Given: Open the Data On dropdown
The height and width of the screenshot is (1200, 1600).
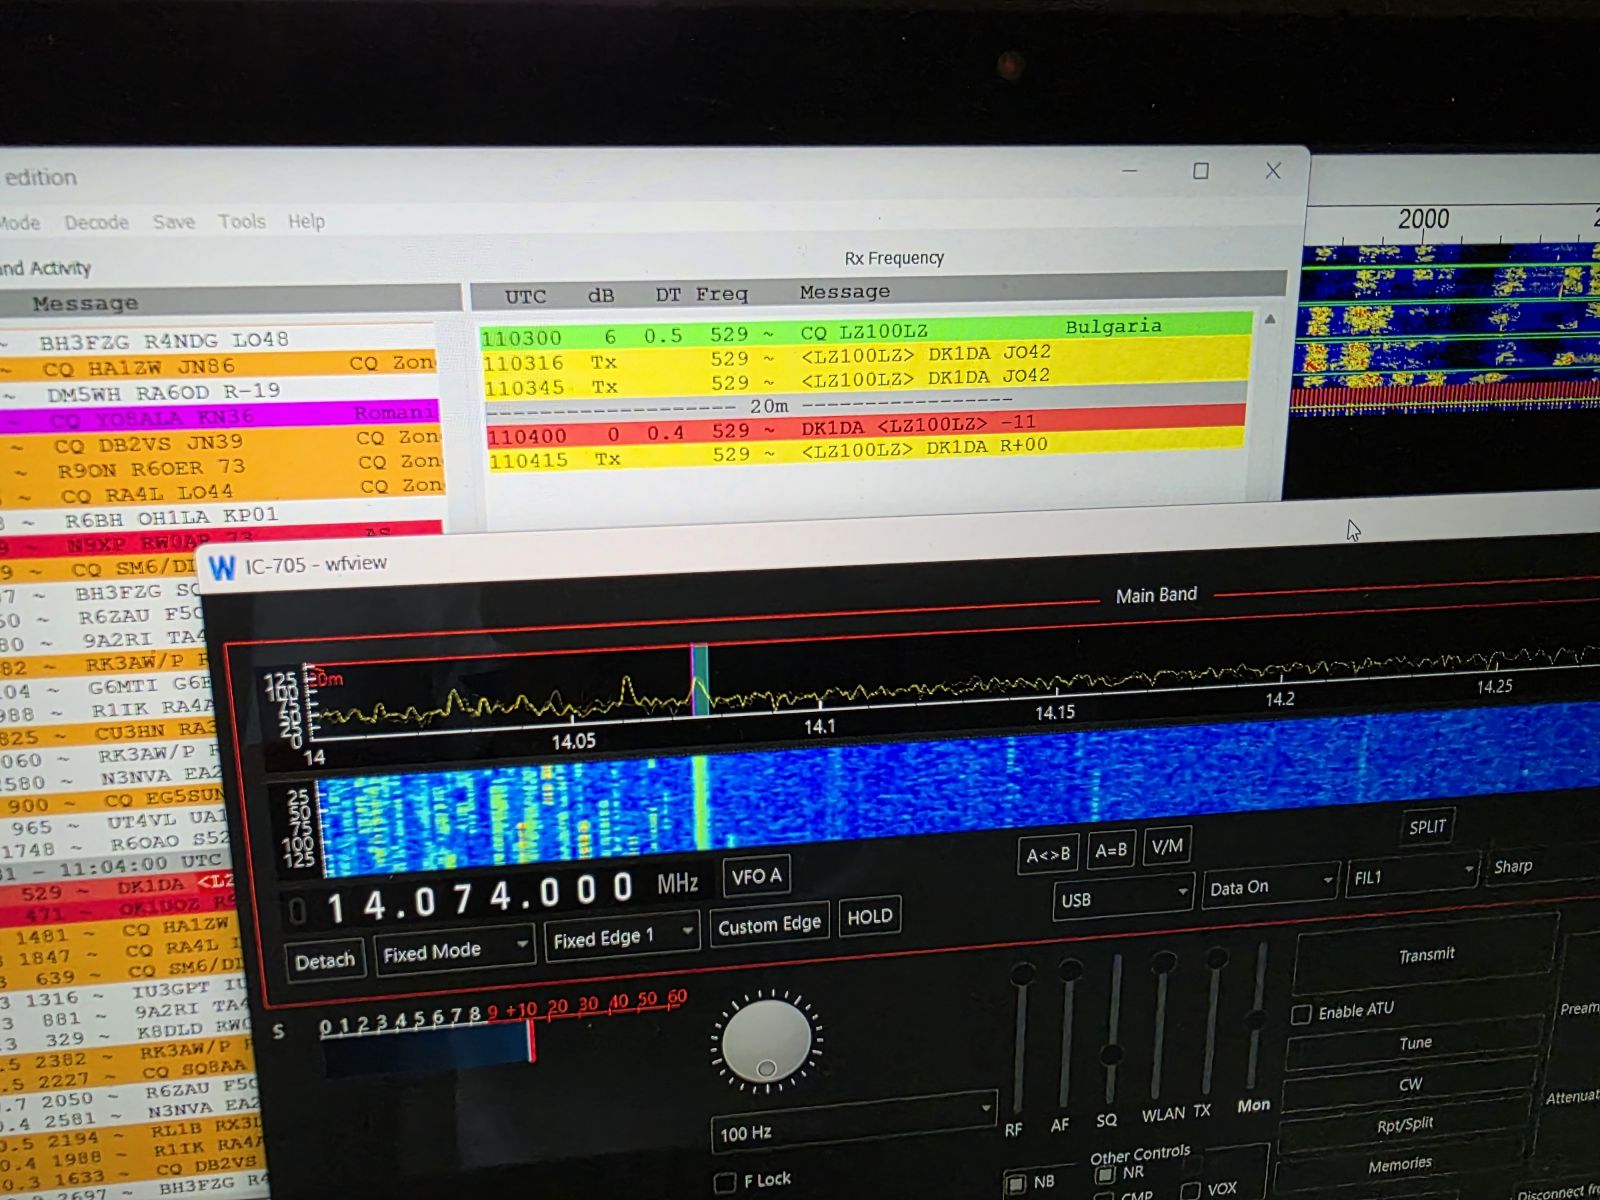Looking at the screenshot, I should click(1270, 885).
